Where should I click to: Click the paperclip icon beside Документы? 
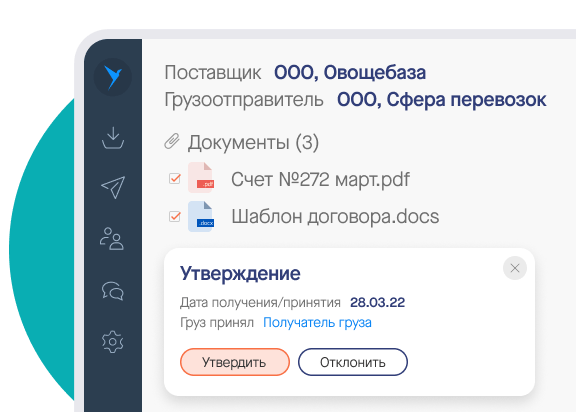coord(172,141)
